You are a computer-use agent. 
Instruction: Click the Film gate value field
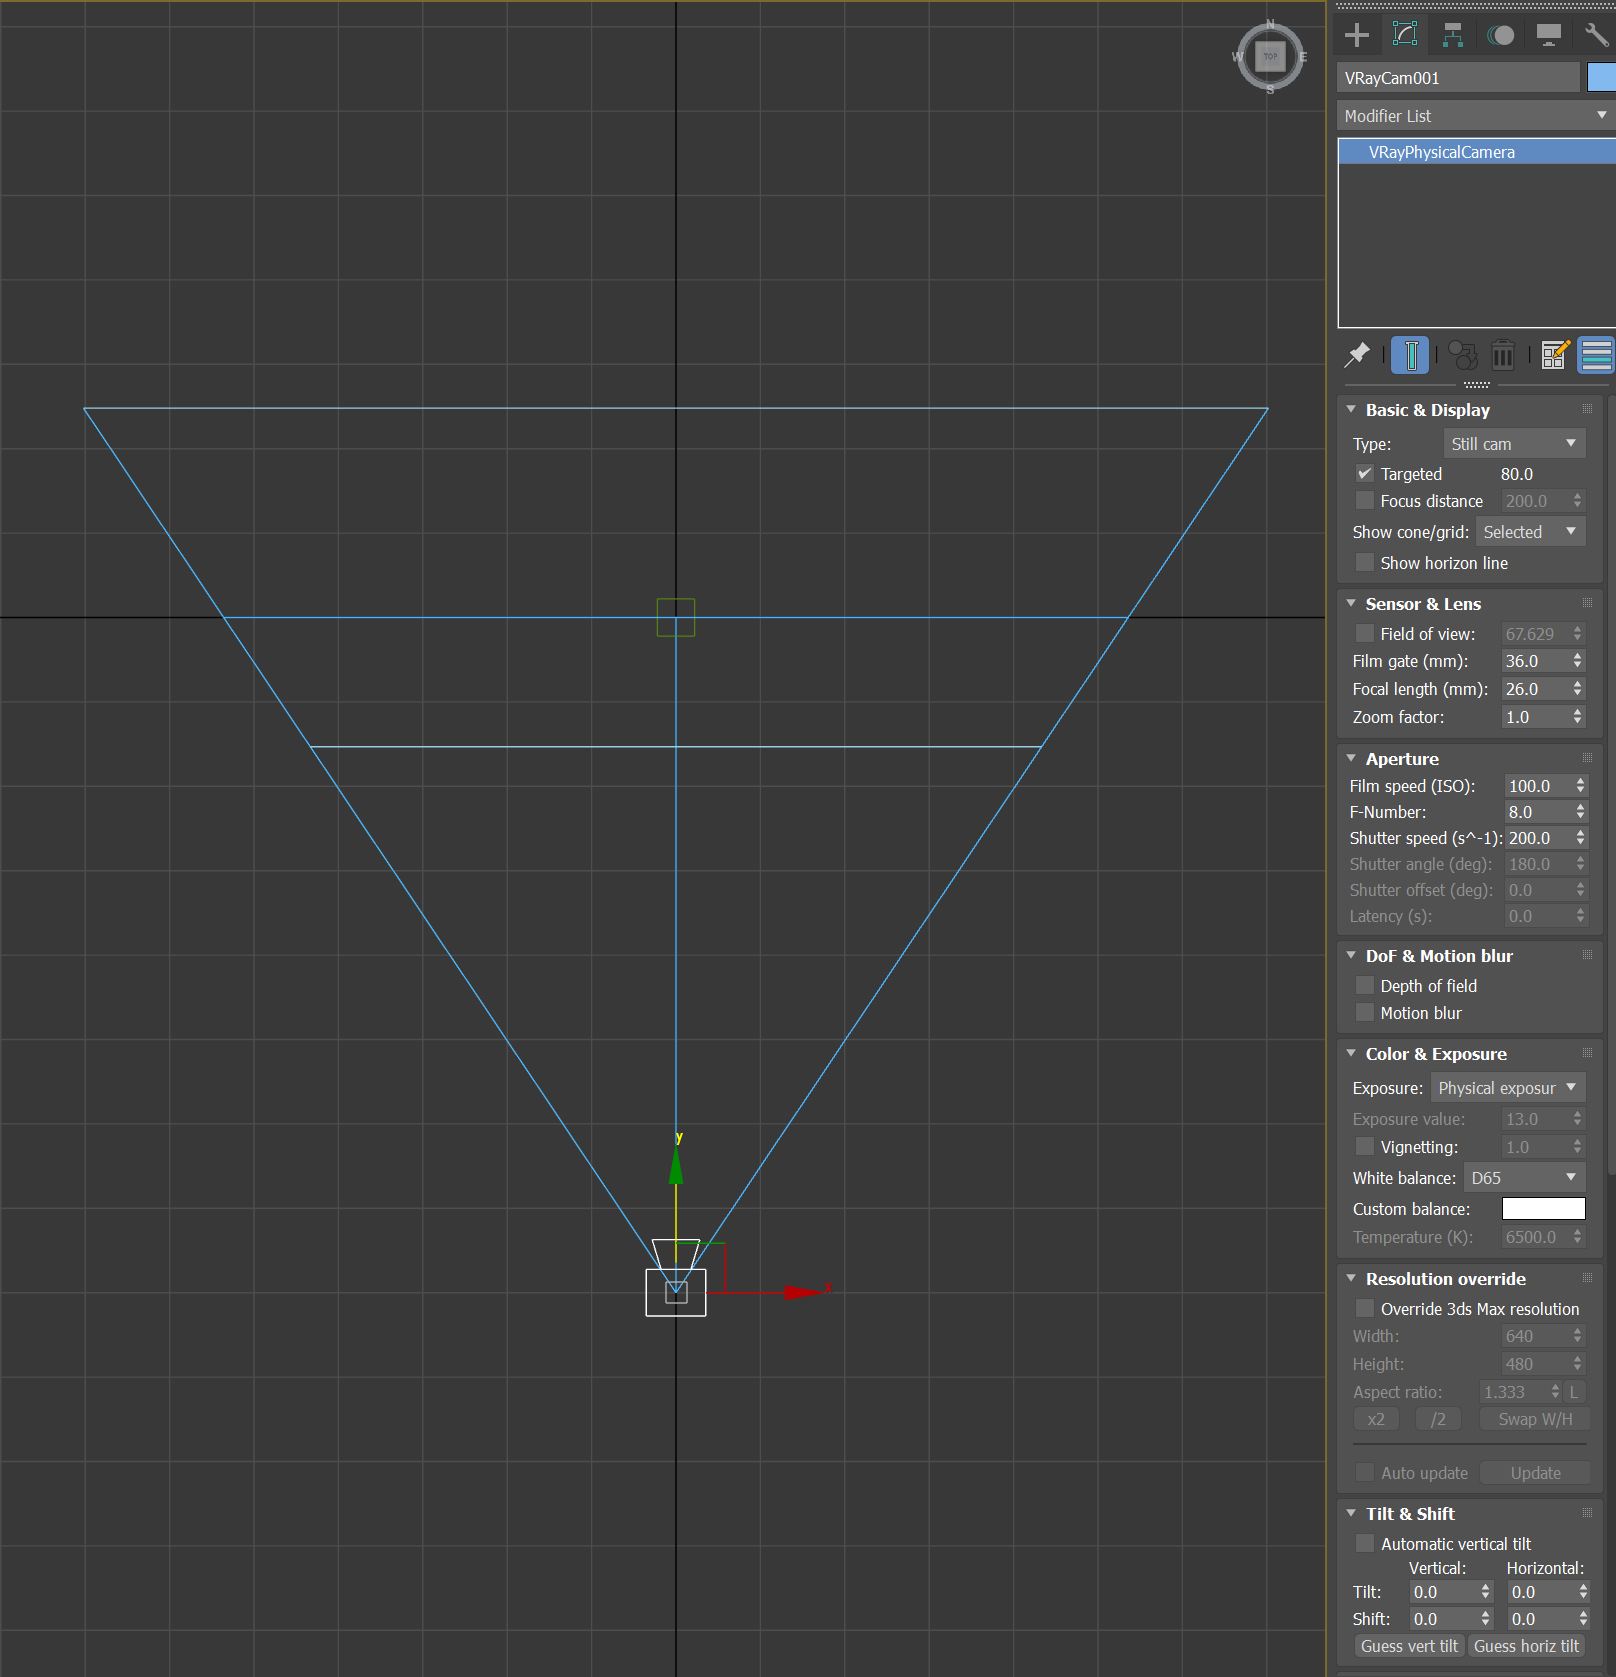coord(1534,661)
